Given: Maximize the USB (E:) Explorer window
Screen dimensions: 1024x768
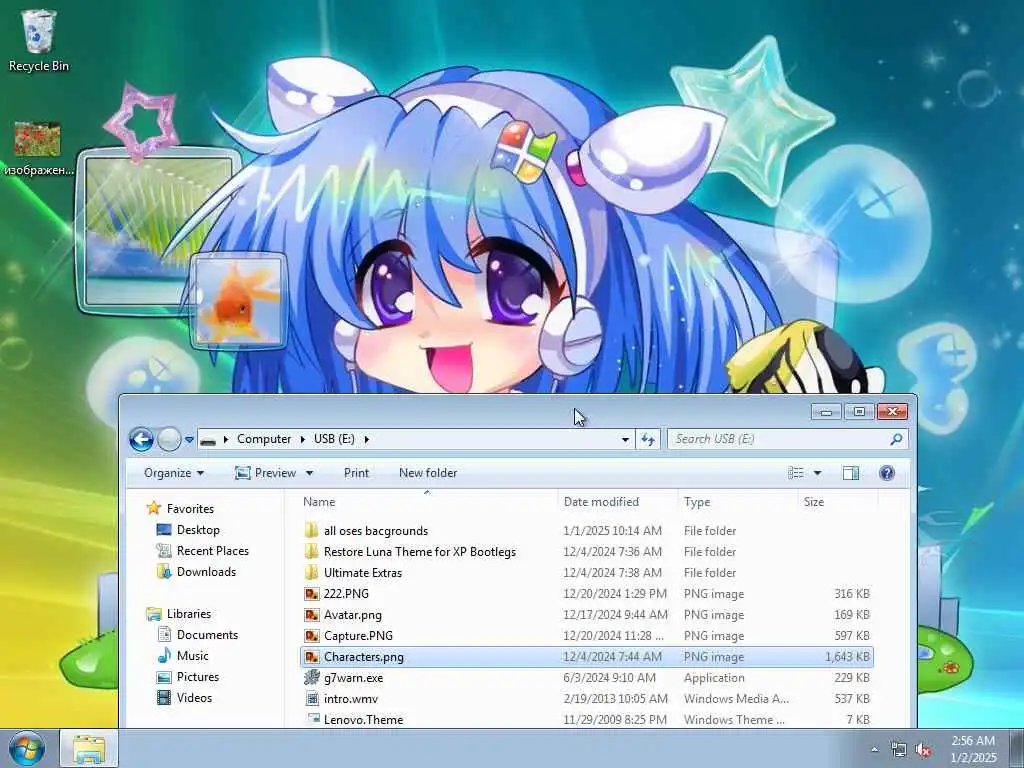Looking at the screenshot, I should tap(859, 411).
